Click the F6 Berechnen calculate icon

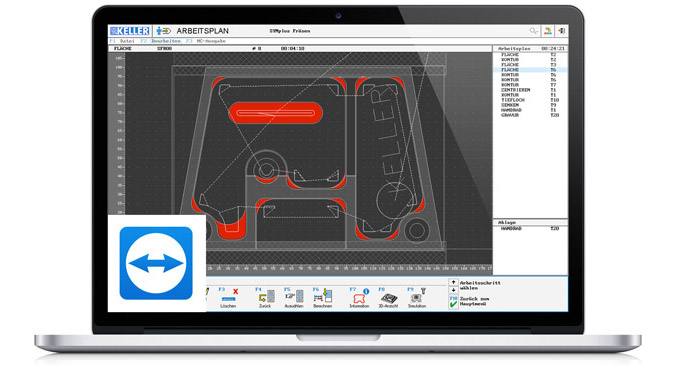coord(323,297)
